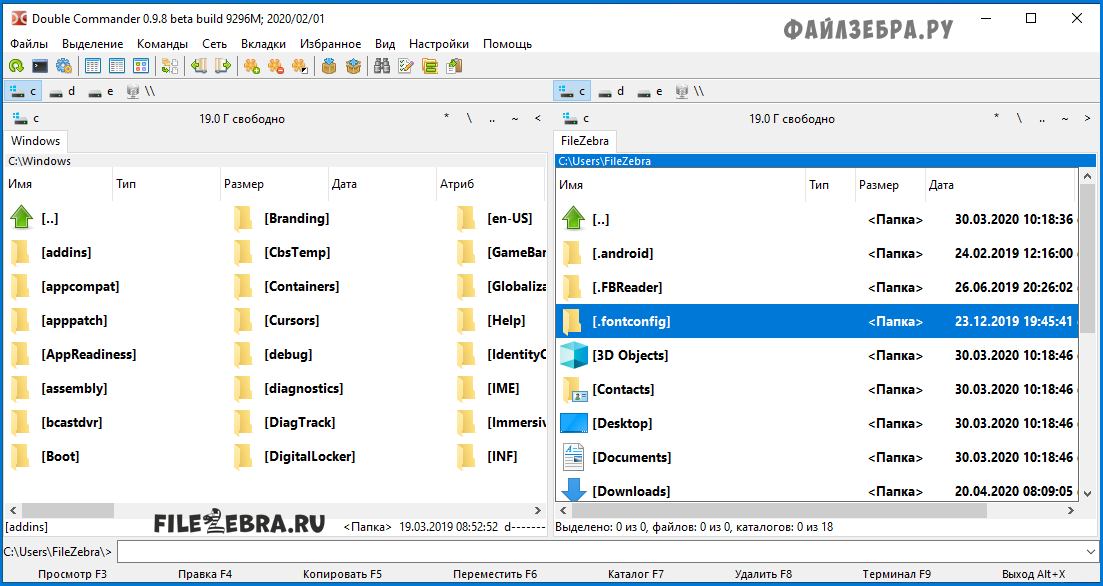Open Файлы menu
Viewport: 1103px width, 586px height.
tap(29, 44)
